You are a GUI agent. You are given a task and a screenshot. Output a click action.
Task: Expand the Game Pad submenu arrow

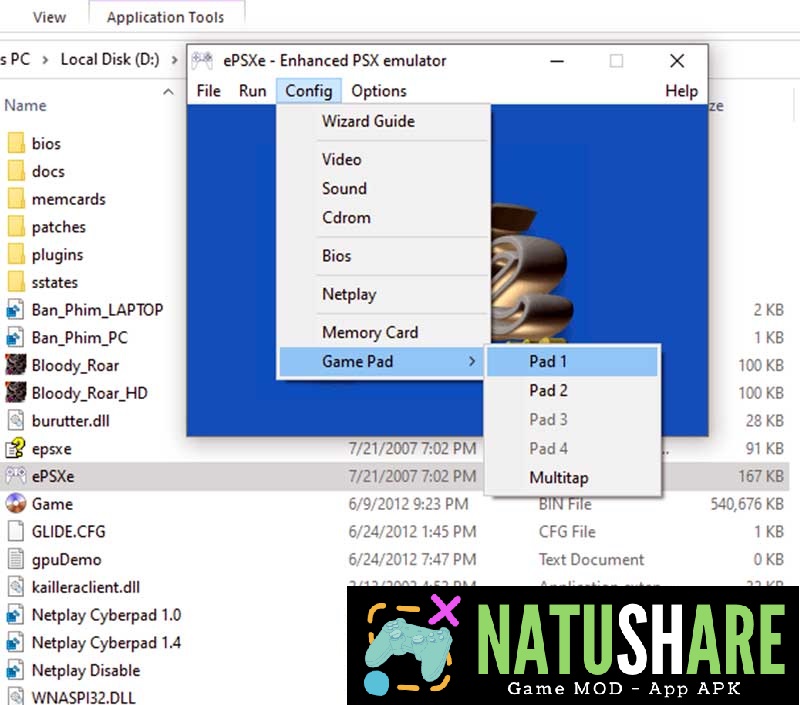472,361
